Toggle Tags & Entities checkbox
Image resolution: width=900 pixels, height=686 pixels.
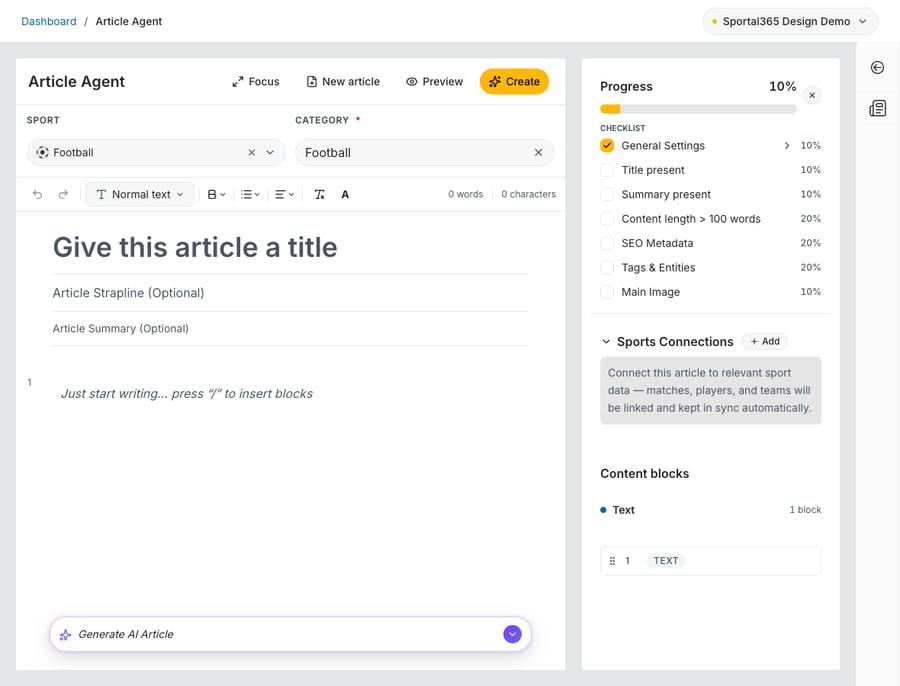(607, 268)
